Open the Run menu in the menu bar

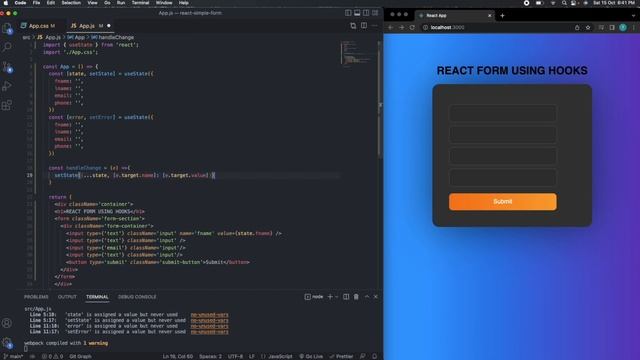click(x=121, y=3)
